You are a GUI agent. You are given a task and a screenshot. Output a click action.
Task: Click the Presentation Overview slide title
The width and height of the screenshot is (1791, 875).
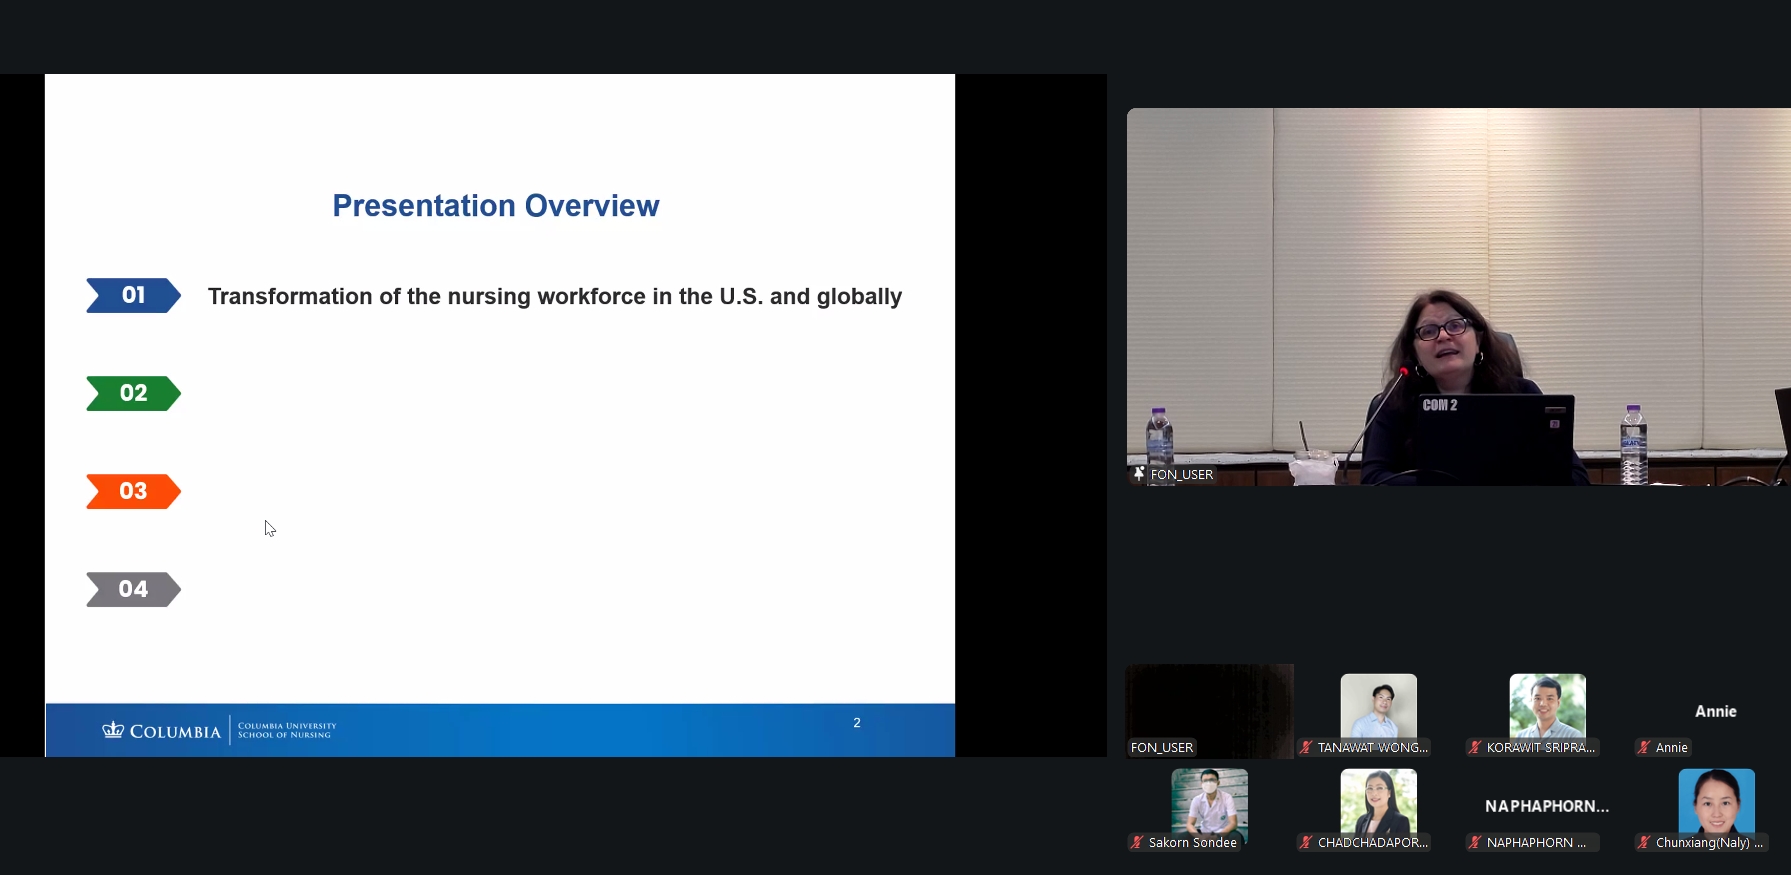(496, 206)
